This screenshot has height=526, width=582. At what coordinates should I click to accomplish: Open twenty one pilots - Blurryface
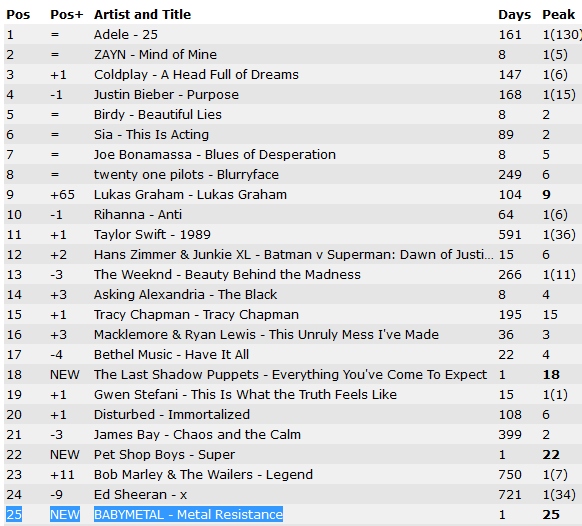[x=186, y=174]
